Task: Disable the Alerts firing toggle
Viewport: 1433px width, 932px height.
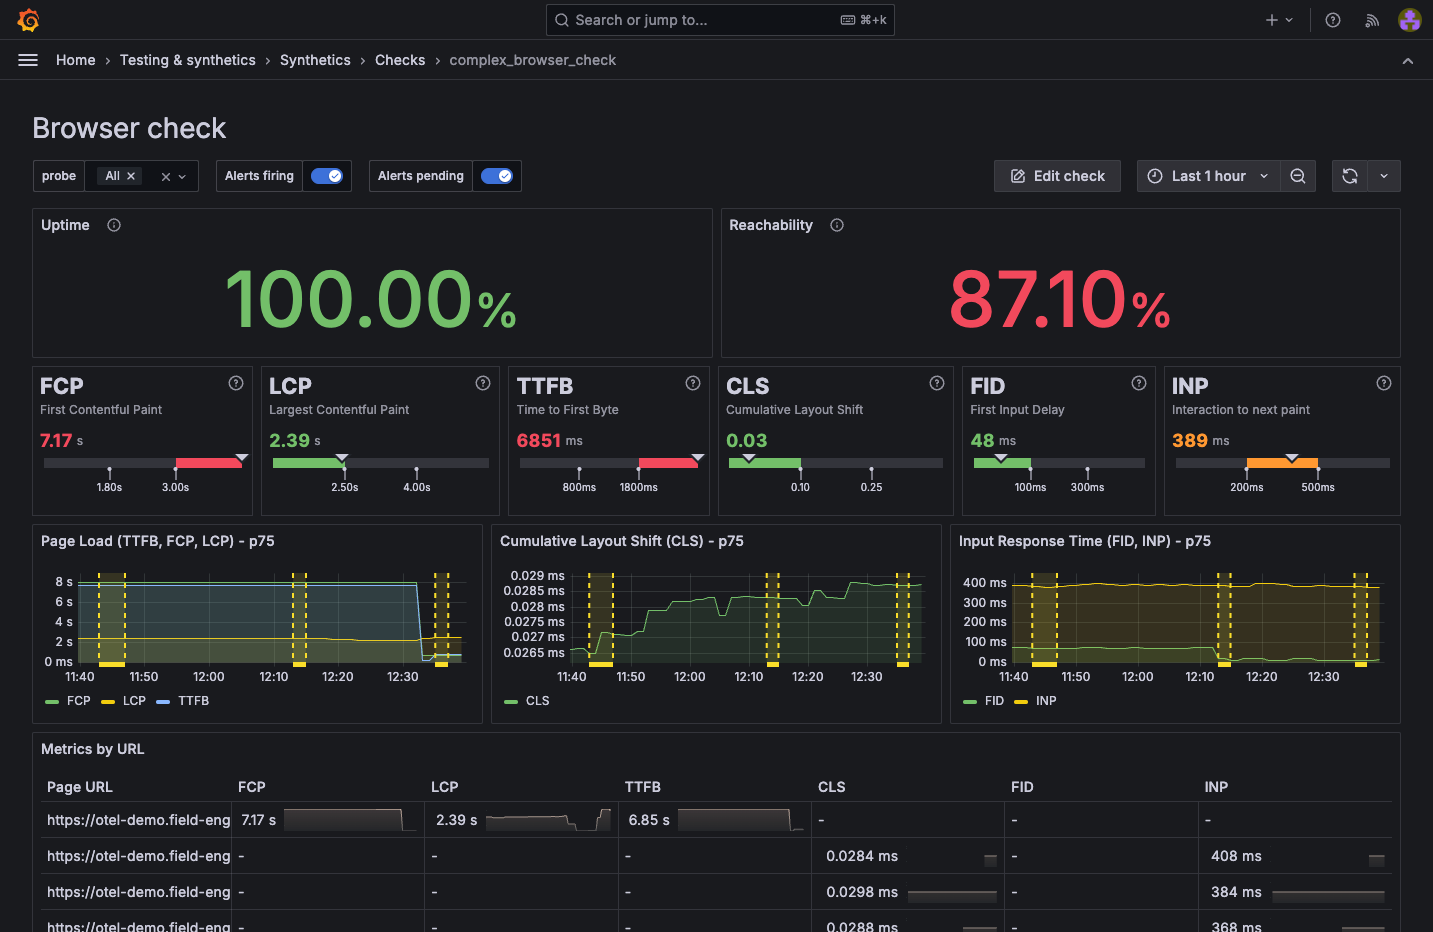Action: coord(327,175)
